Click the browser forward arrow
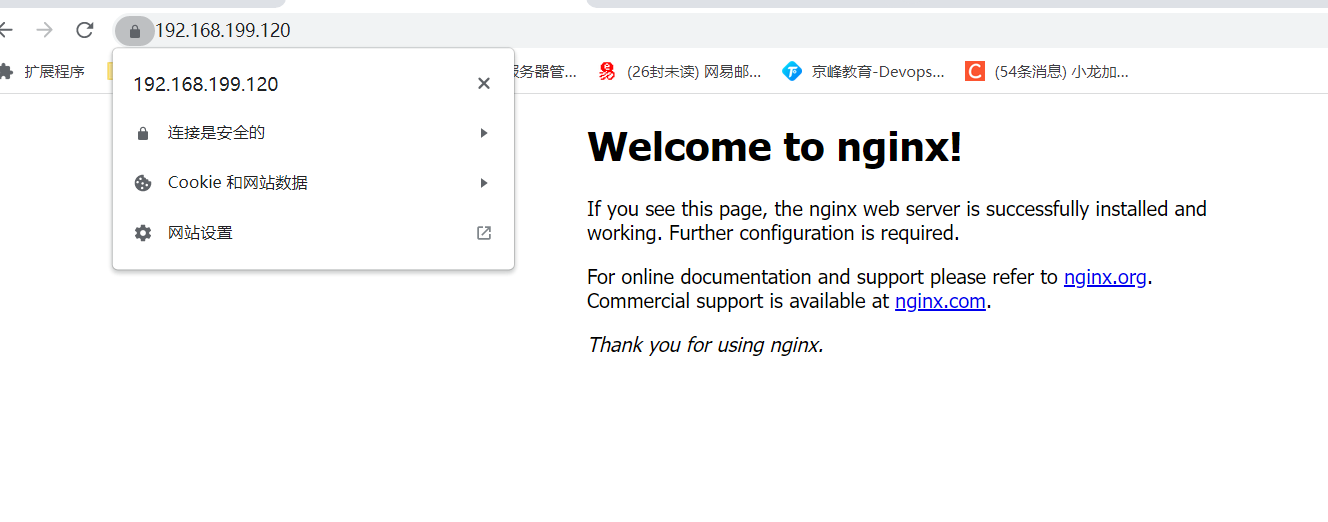Screen dimensions: 1328x522 click(x=45, y=30)
